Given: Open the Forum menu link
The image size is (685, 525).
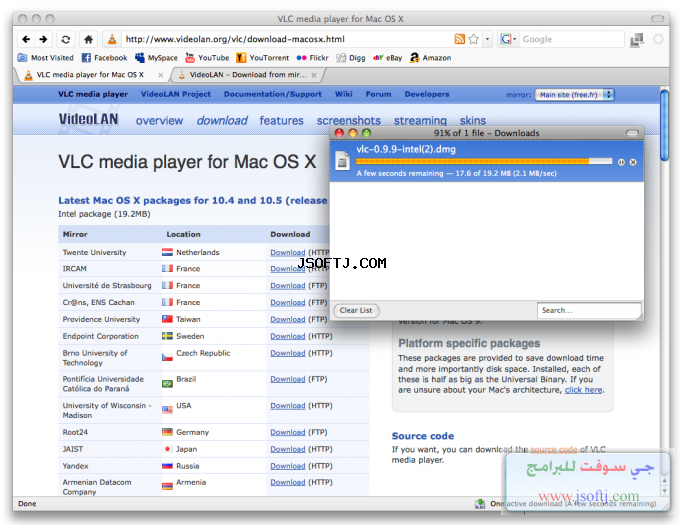Looking at the screenshot, I should point(378,94).
